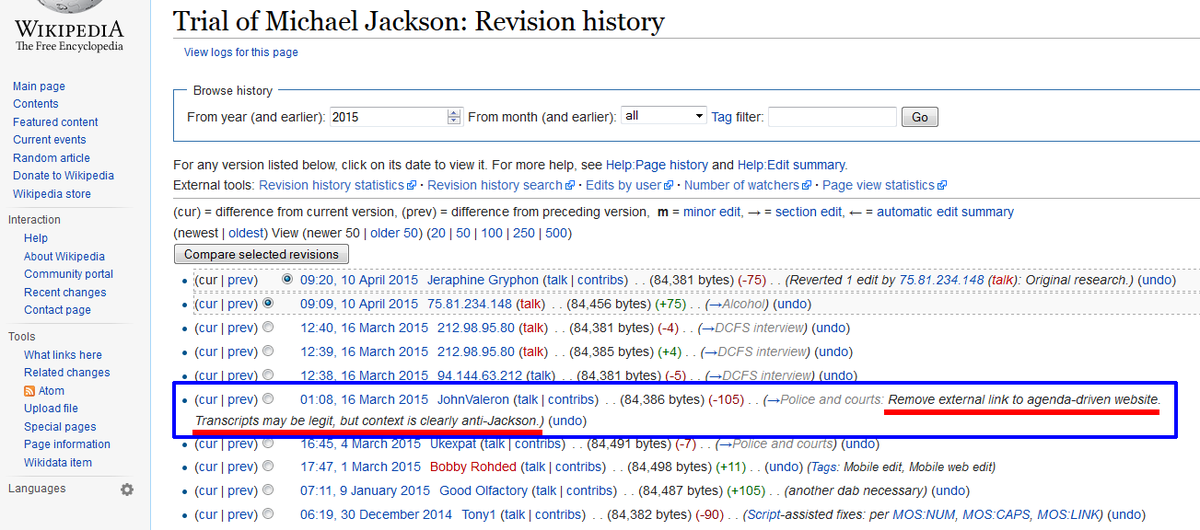Select radio button for 09:20, 10 April 2015 revision
1200x530 pixels.
pyautogui.click(x=289, y=280)
